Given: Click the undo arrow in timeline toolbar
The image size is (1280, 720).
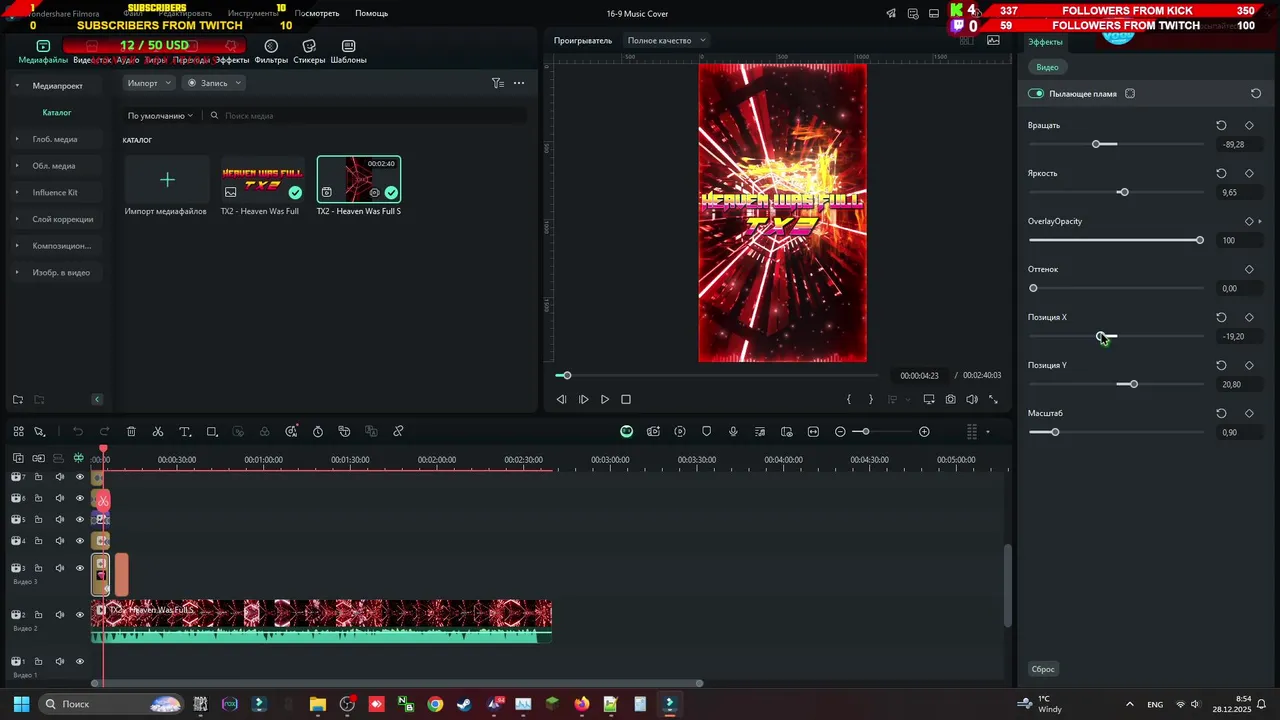Looking at the screenshot, I should tap(78, 431).
